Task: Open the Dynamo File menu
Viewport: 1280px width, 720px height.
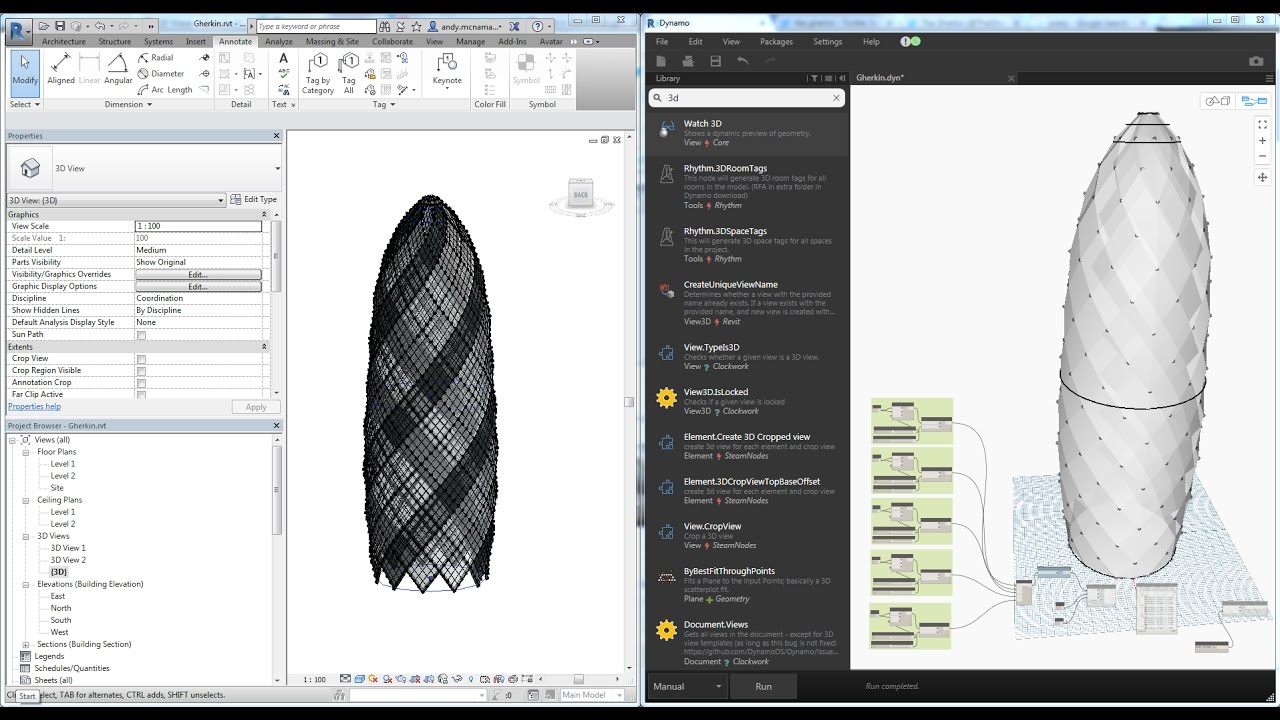Action: tap(662, 42)
